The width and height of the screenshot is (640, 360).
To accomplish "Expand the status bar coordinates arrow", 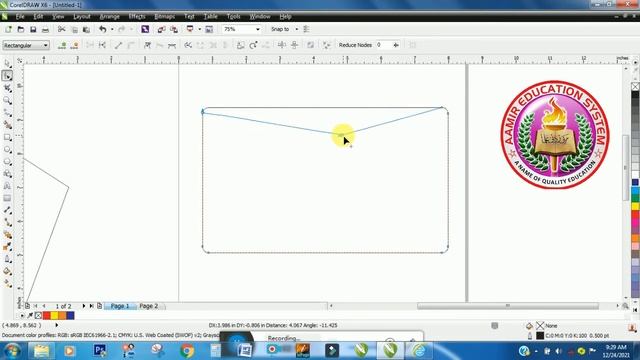I will point(57,325).
